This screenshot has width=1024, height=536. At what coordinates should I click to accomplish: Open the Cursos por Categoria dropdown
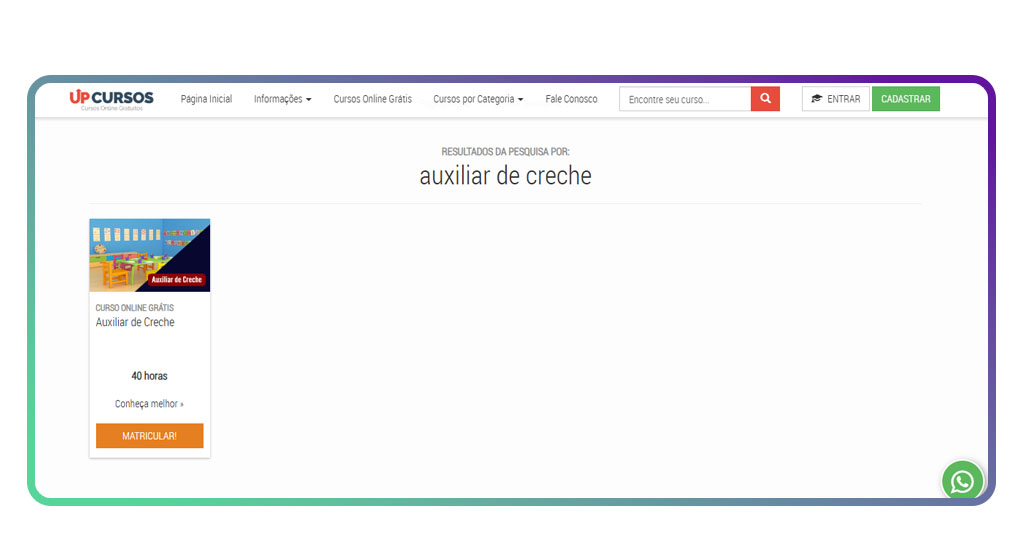point(478,99)
